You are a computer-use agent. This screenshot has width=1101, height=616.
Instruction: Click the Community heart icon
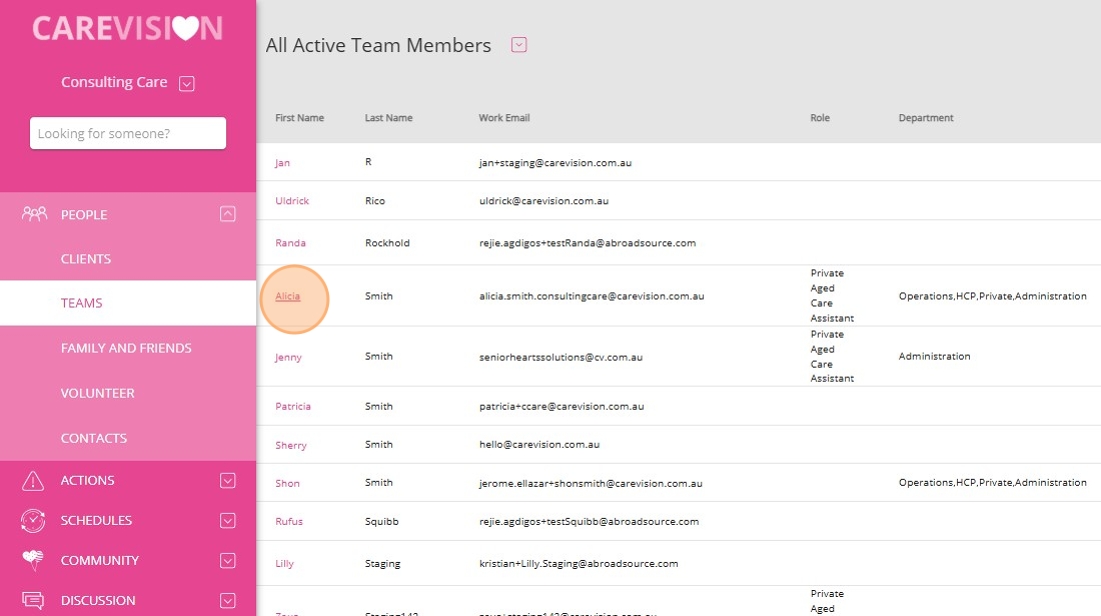point(33,560)
